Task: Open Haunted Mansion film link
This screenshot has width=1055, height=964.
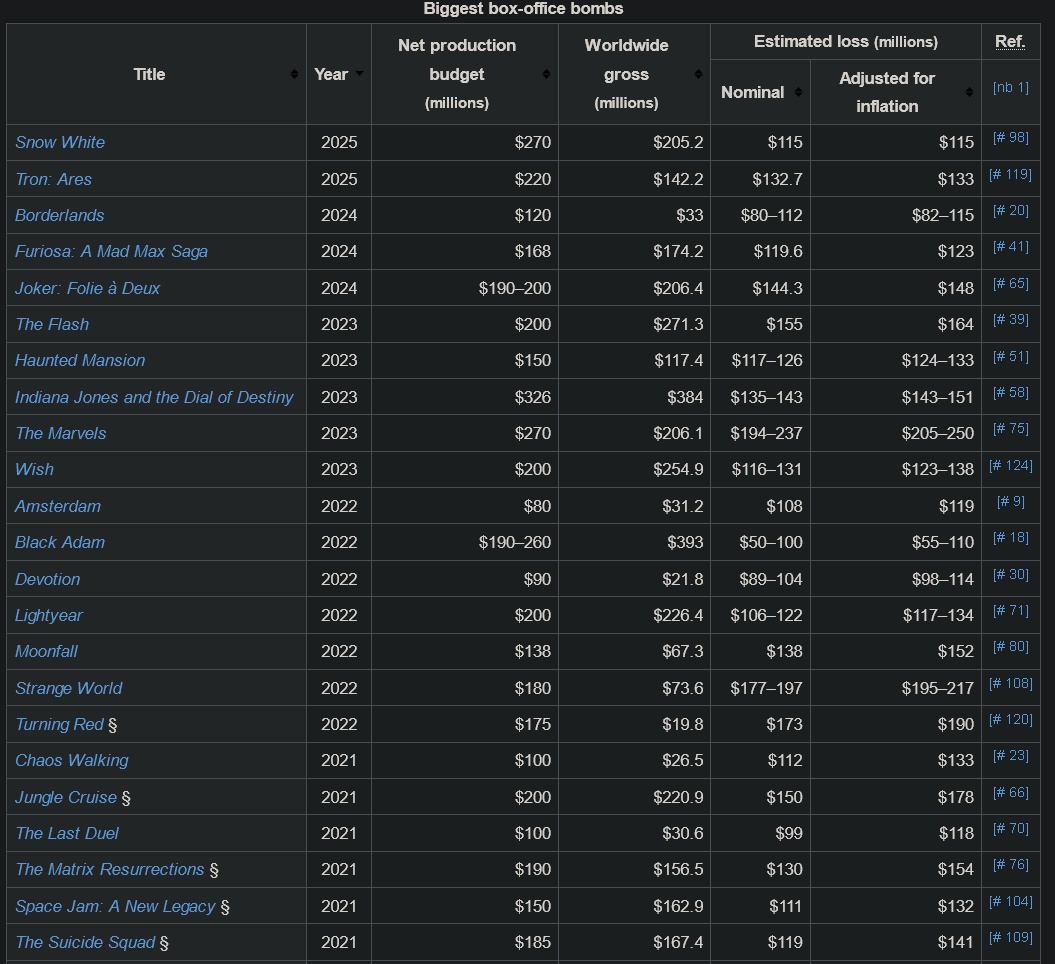Action: tap(80, 361)
